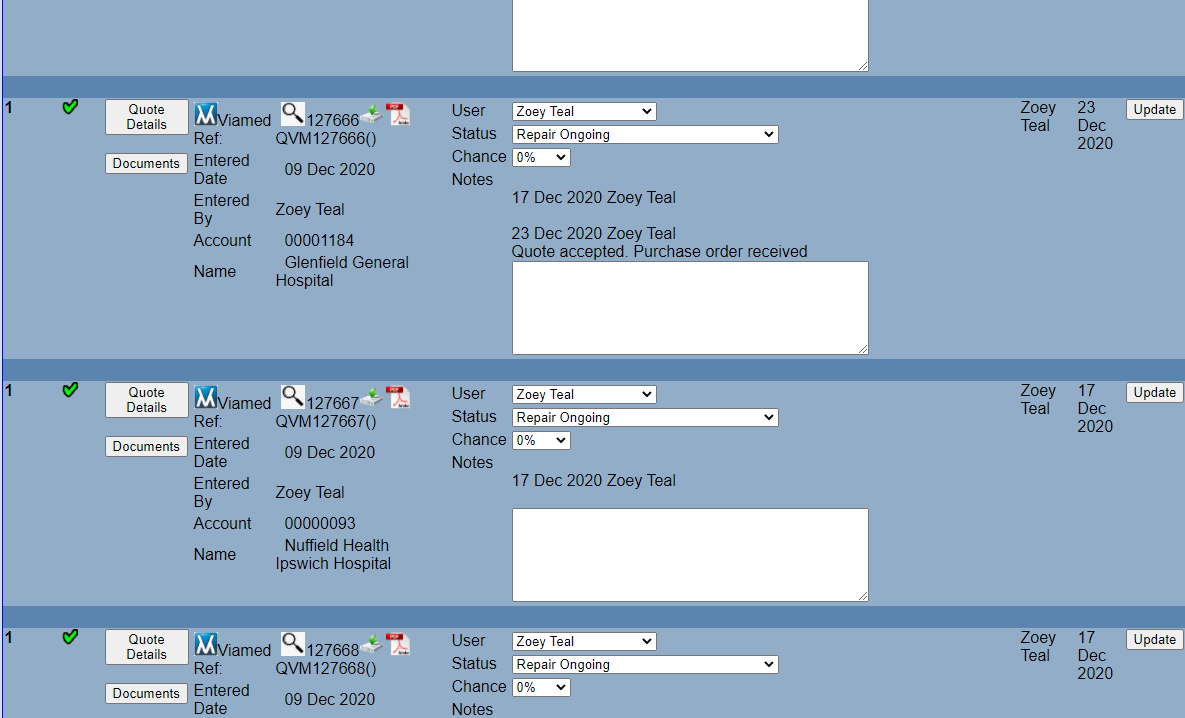Viewport: 1185px width, 718px height.
Task: Open Chance dropdown for quote 127667
Action: 541,441
